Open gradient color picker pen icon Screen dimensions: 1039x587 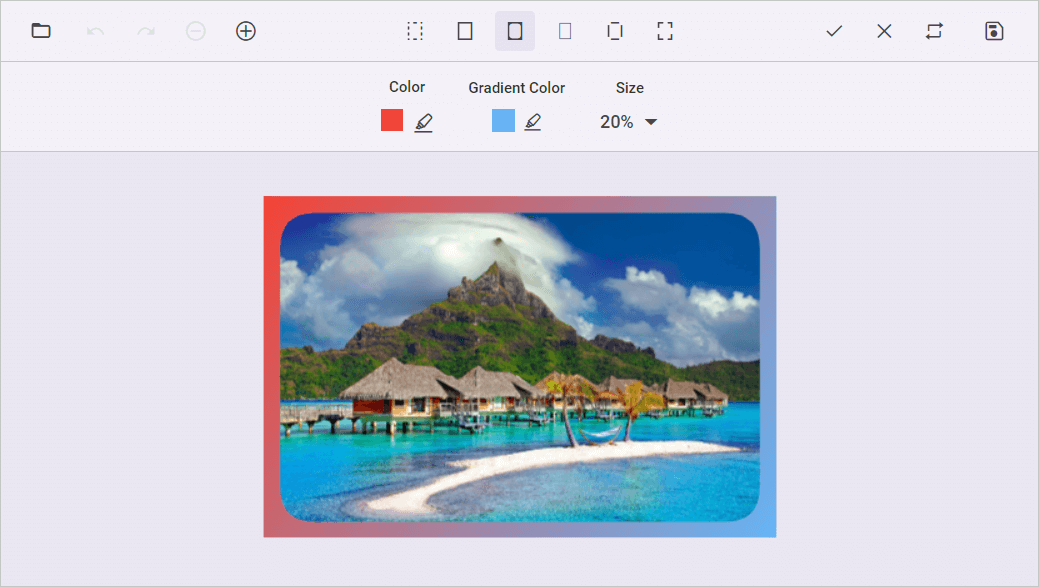click(x=533, y=122)
